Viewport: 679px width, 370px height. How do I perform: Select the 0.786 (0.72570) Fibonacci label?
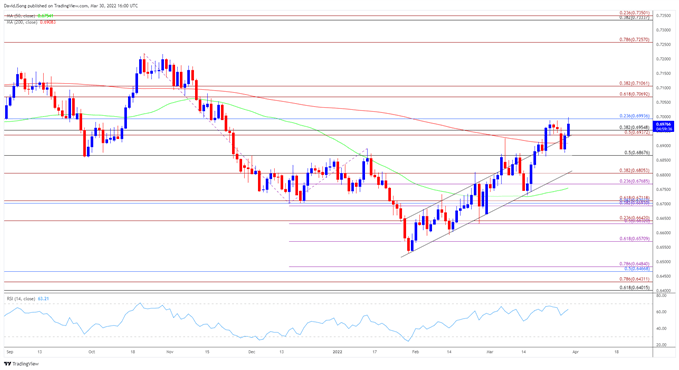[634, 39]
